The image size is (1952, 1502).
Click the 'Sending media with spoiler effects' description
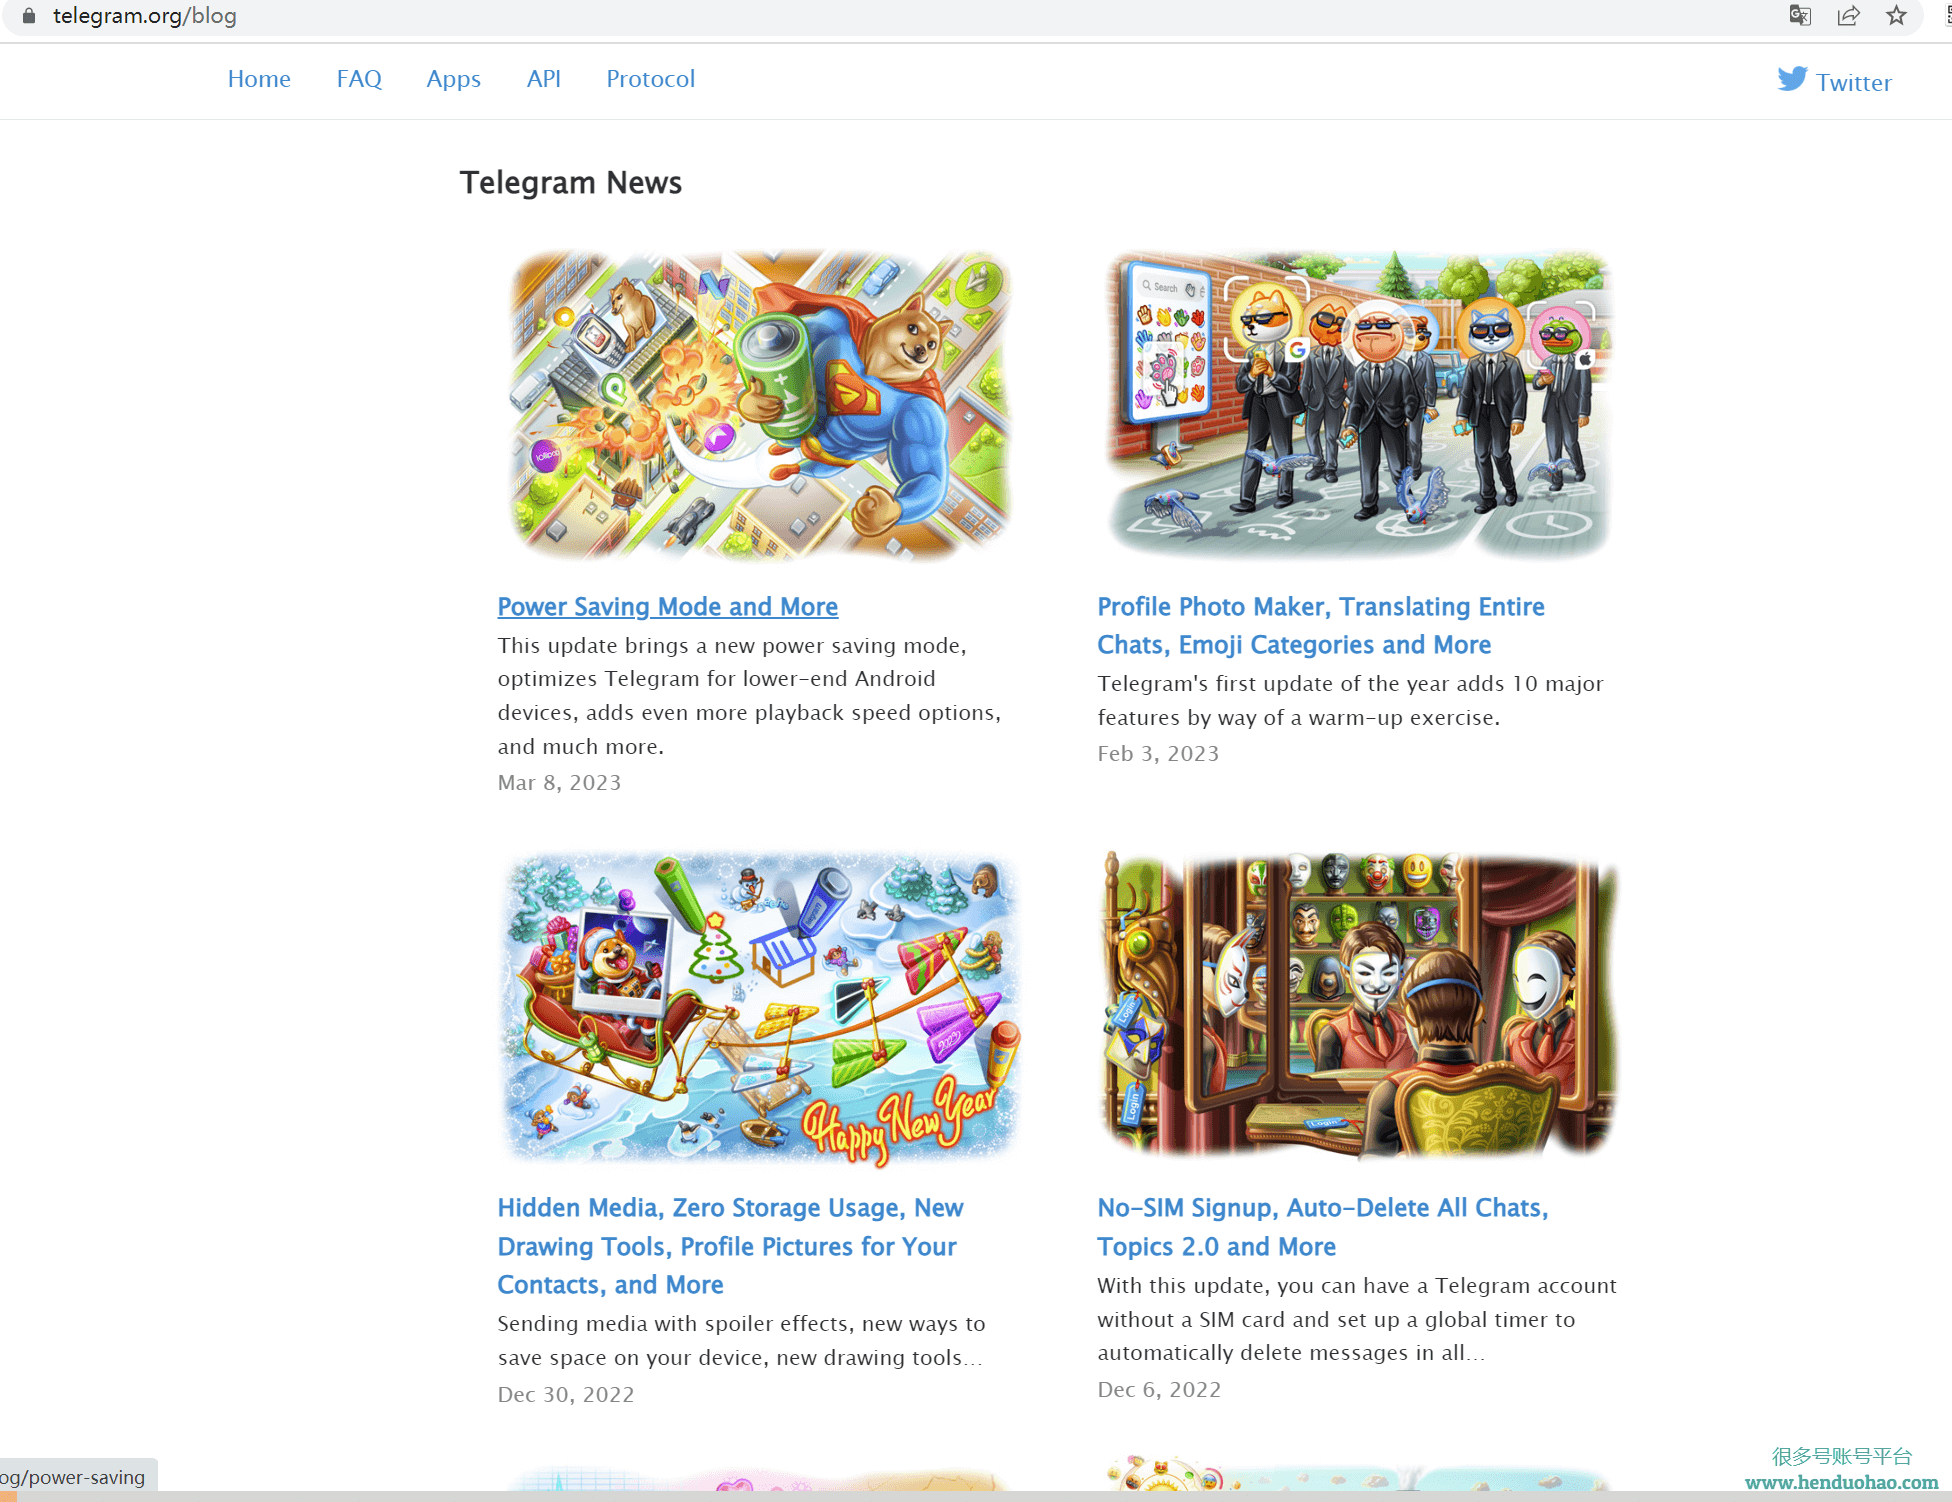pos(741,1340)
